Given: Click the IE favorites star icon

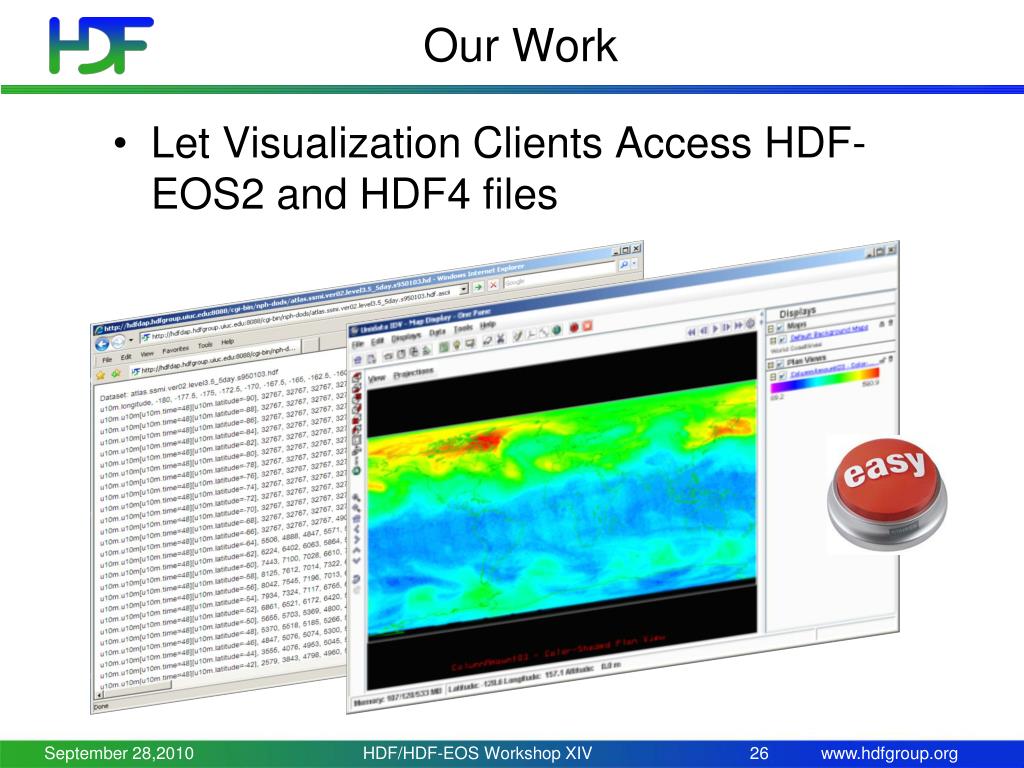Looking at the screenshot, I should click(x=101, y=374).
